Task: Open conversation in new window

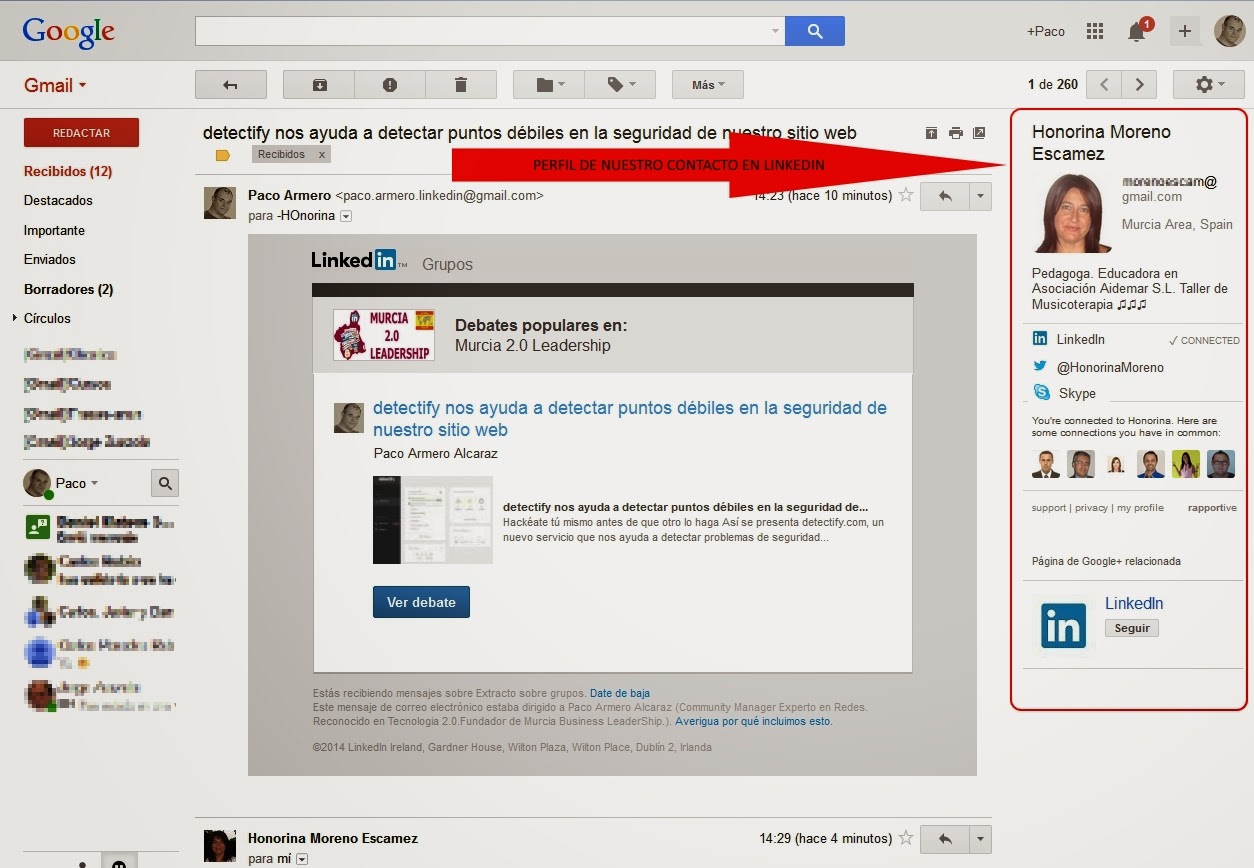Action: click(x=979, y=133)
